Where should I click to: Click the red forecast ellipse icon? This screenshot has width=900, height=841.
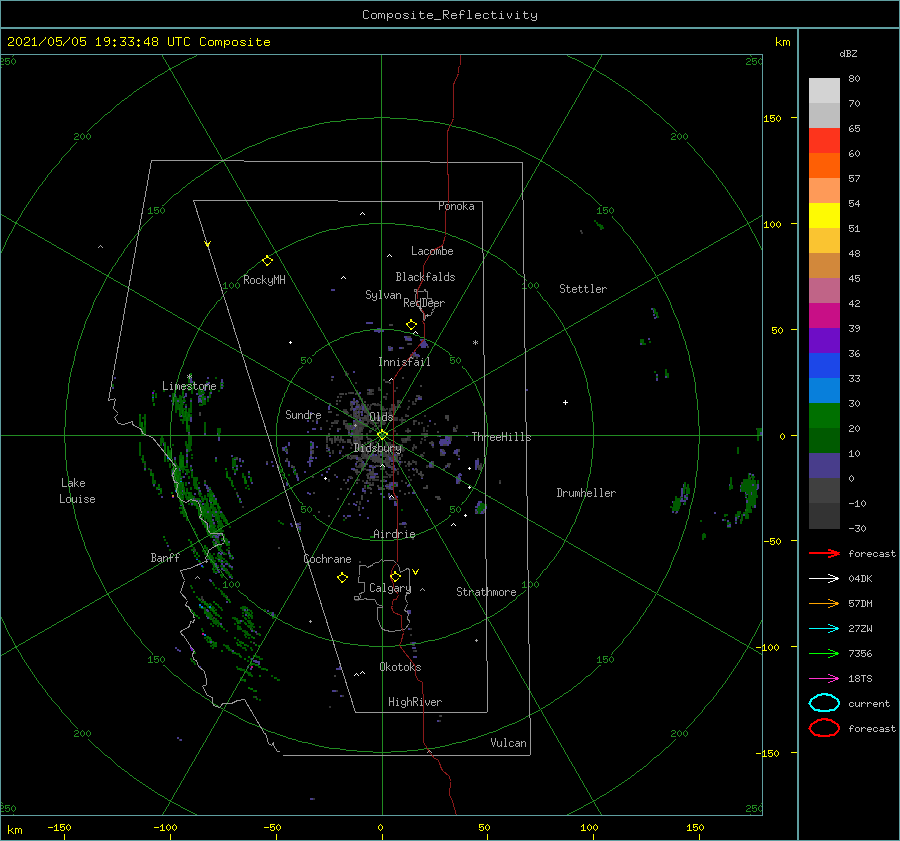(x=824, y=728)
